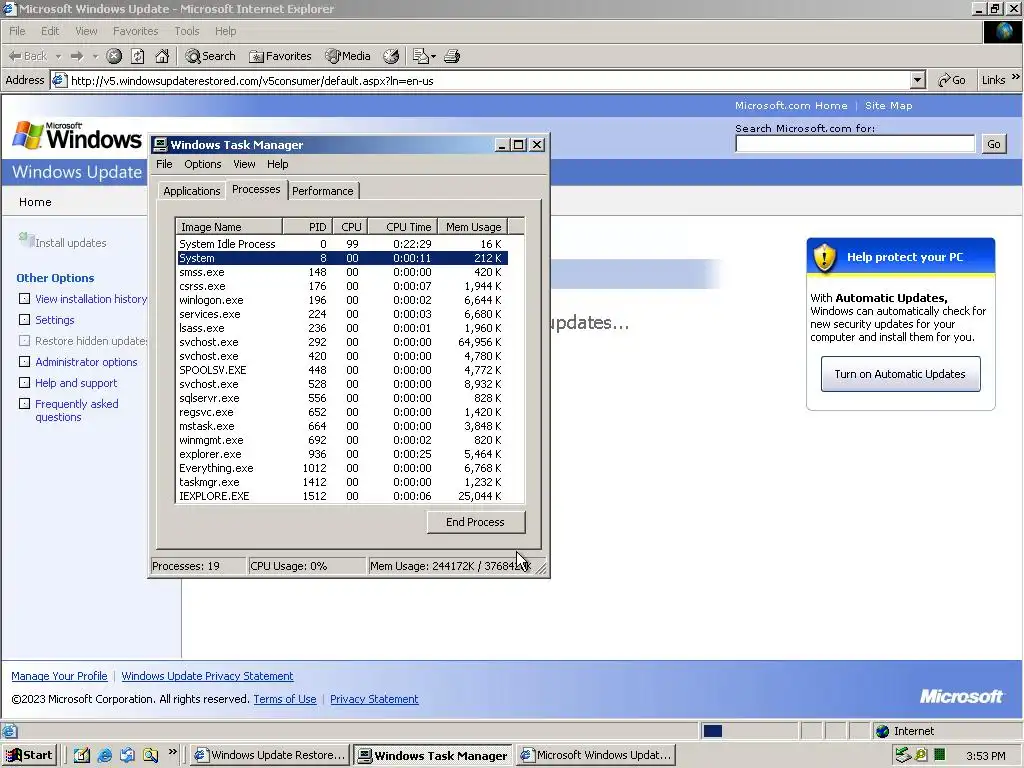The image size is (1024, 768).
Task: Click the green CPU meter tray icon
Action: coord(939,755)
